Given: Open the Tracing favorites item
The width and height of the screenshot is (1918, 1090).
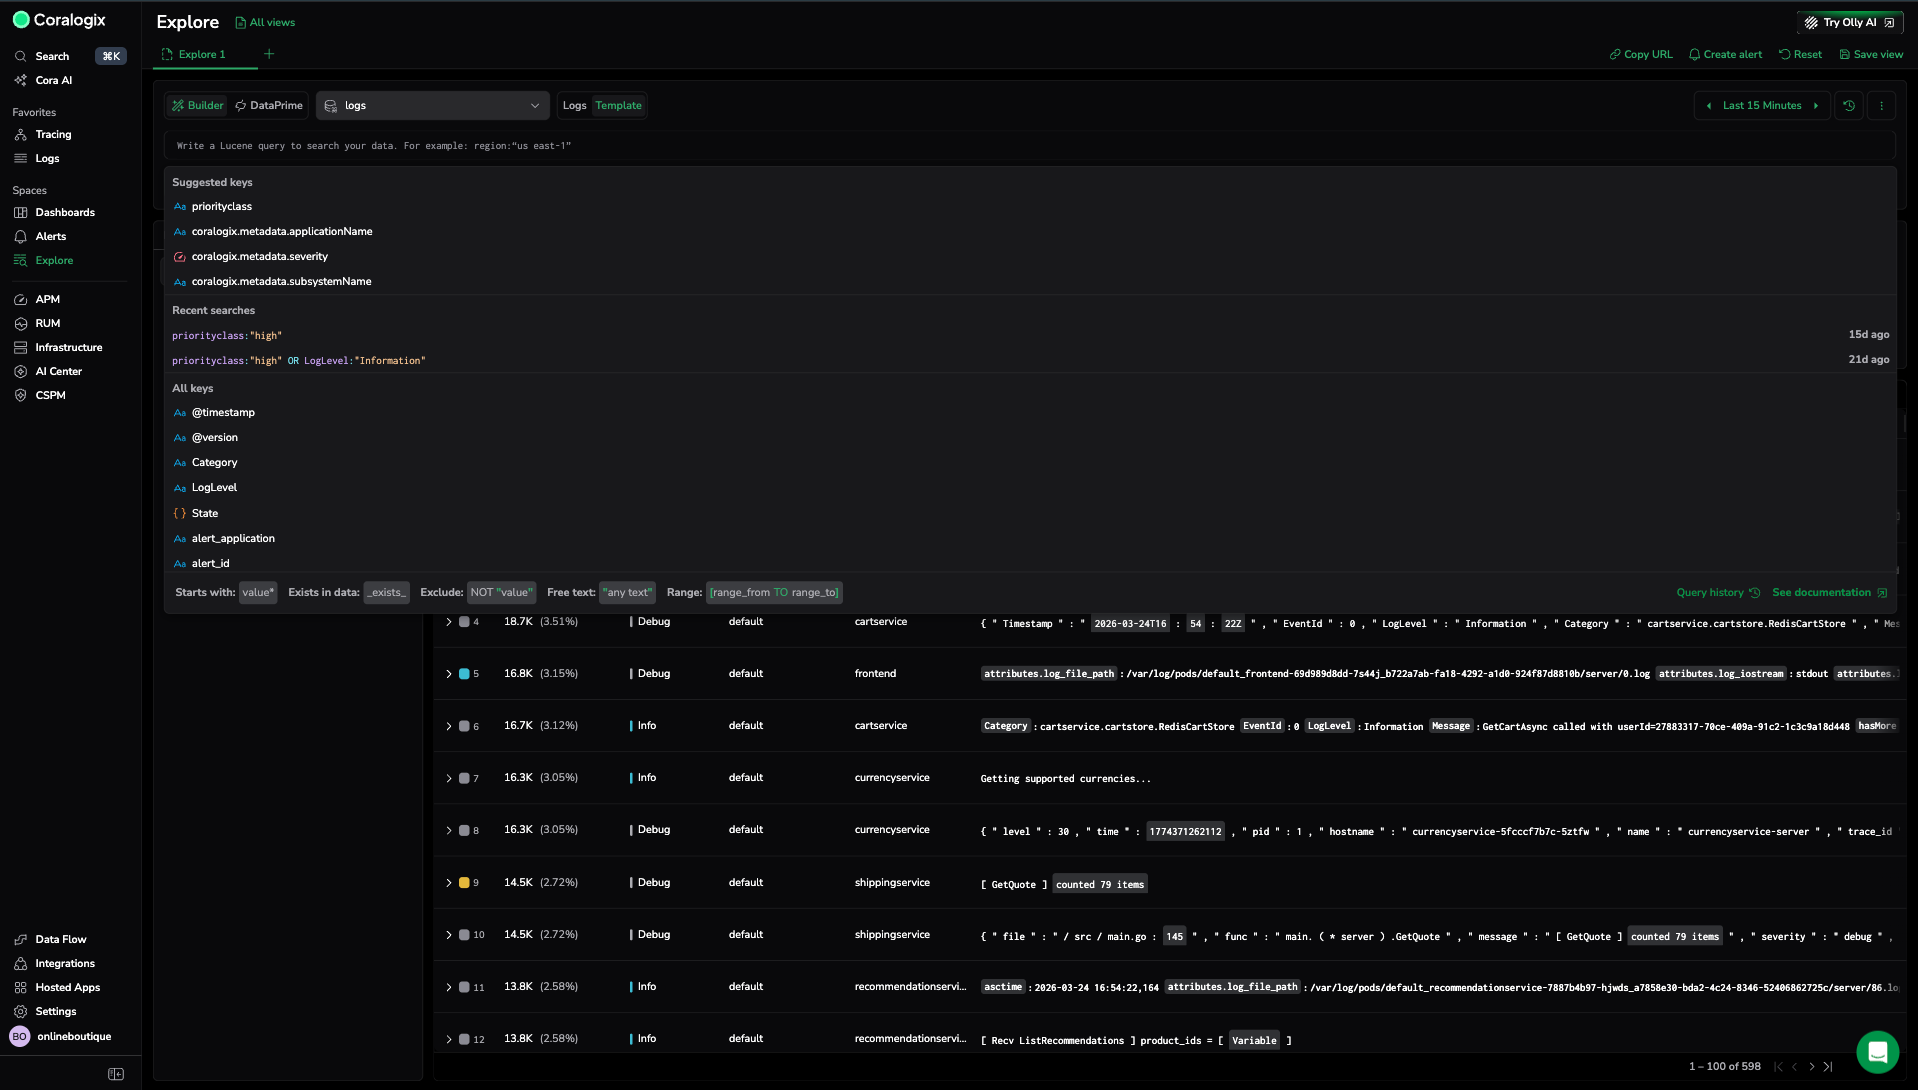Looking at the screenshot, I should 53,134.
